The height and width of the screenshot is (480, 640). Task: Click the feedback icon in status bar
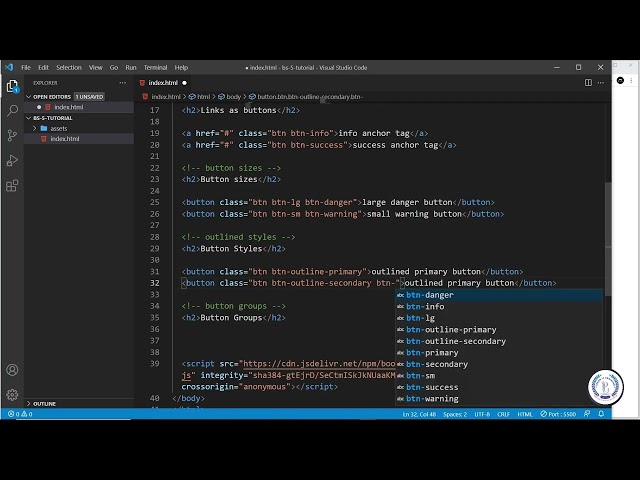pos(587,414)
